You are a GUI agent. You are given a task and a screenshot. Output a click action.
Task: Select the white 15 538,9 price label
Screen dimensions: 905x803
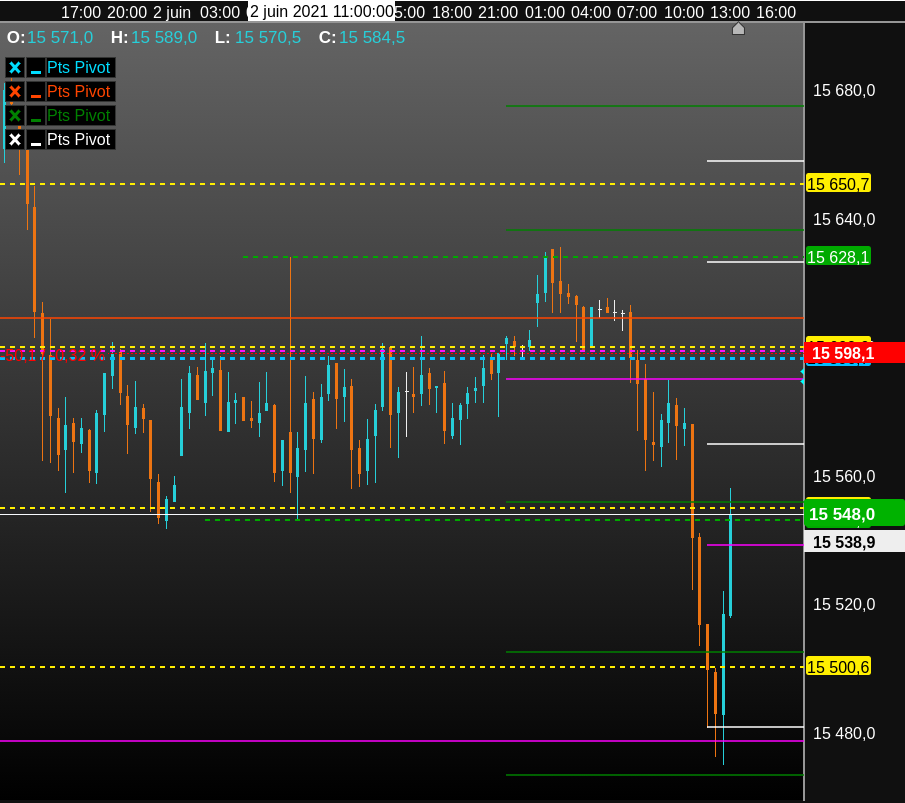tap(854, 542)
